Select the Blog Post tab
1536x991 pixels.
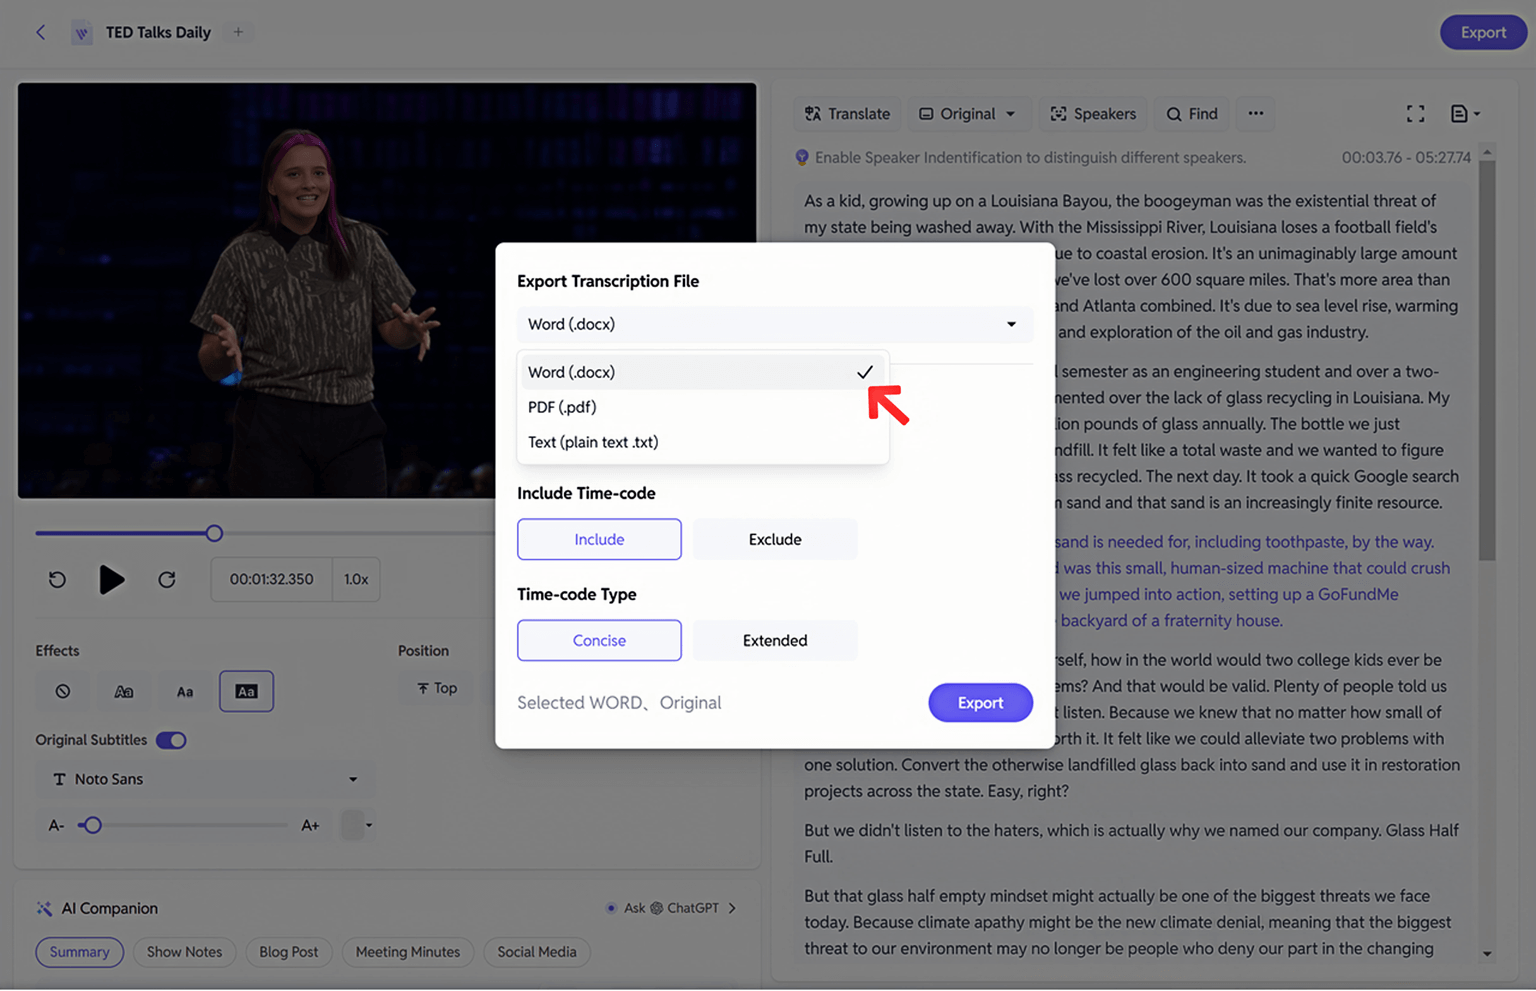click(x=288, y=952)
